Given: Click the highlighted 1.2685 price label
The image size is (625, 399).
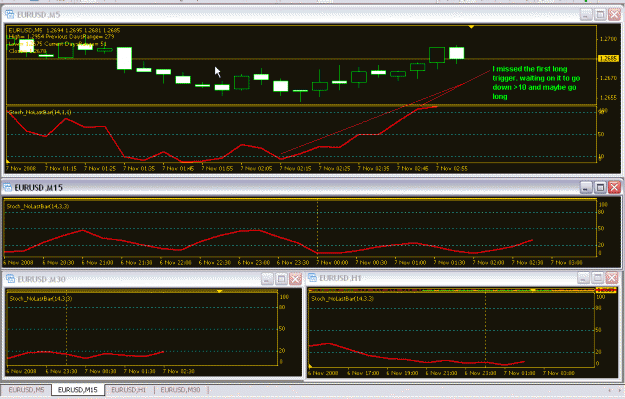Looking at the screenshot, I should click(x=608, y=59).
